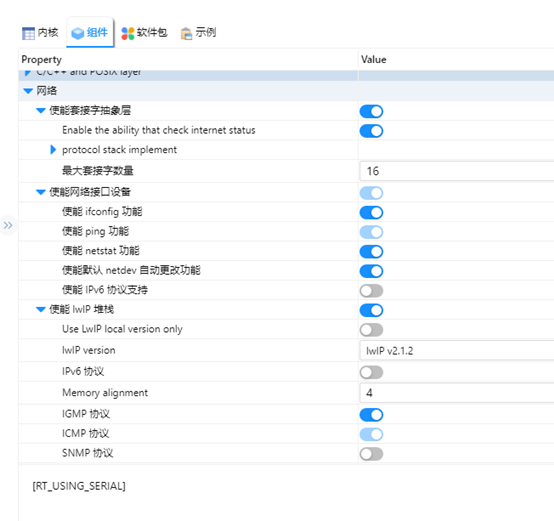This screenshot has height=521, width=554.
Task: Collapse the 使能套接字抽象层 group
Action: [x=41, y=111]
